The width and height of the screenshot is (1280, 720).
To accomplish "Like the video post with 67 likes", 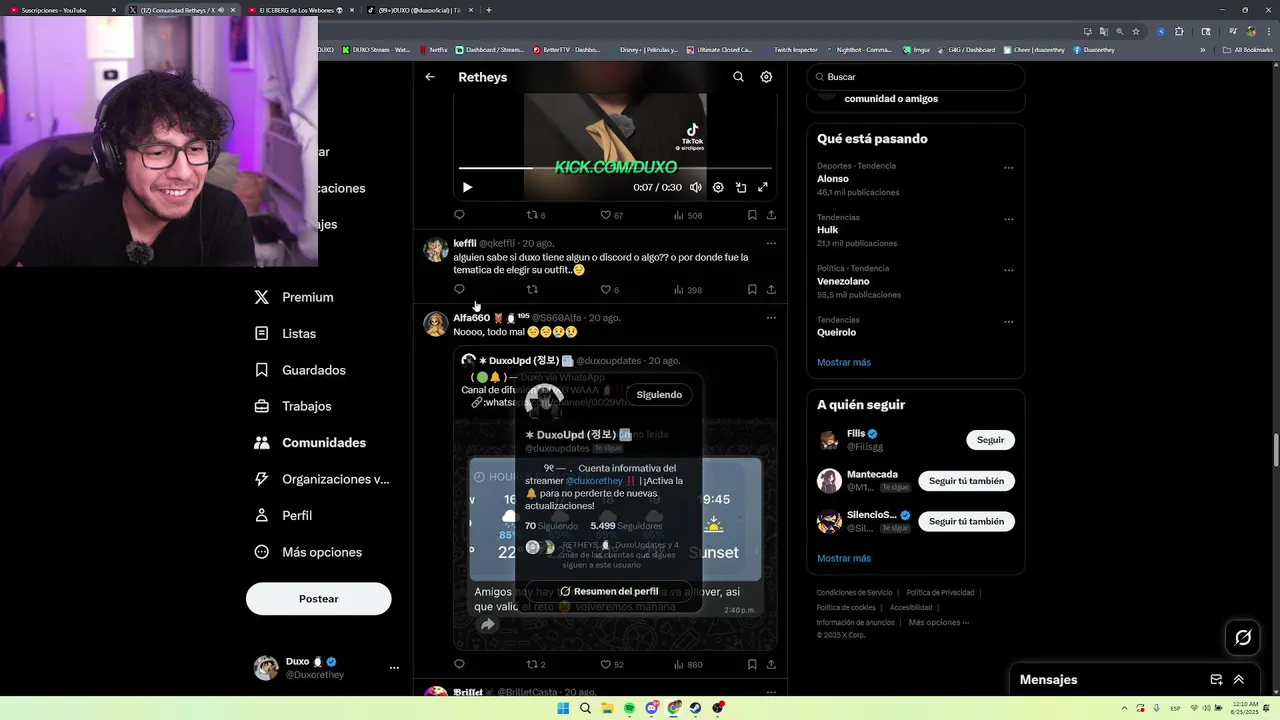I will [x=611, y=215].
